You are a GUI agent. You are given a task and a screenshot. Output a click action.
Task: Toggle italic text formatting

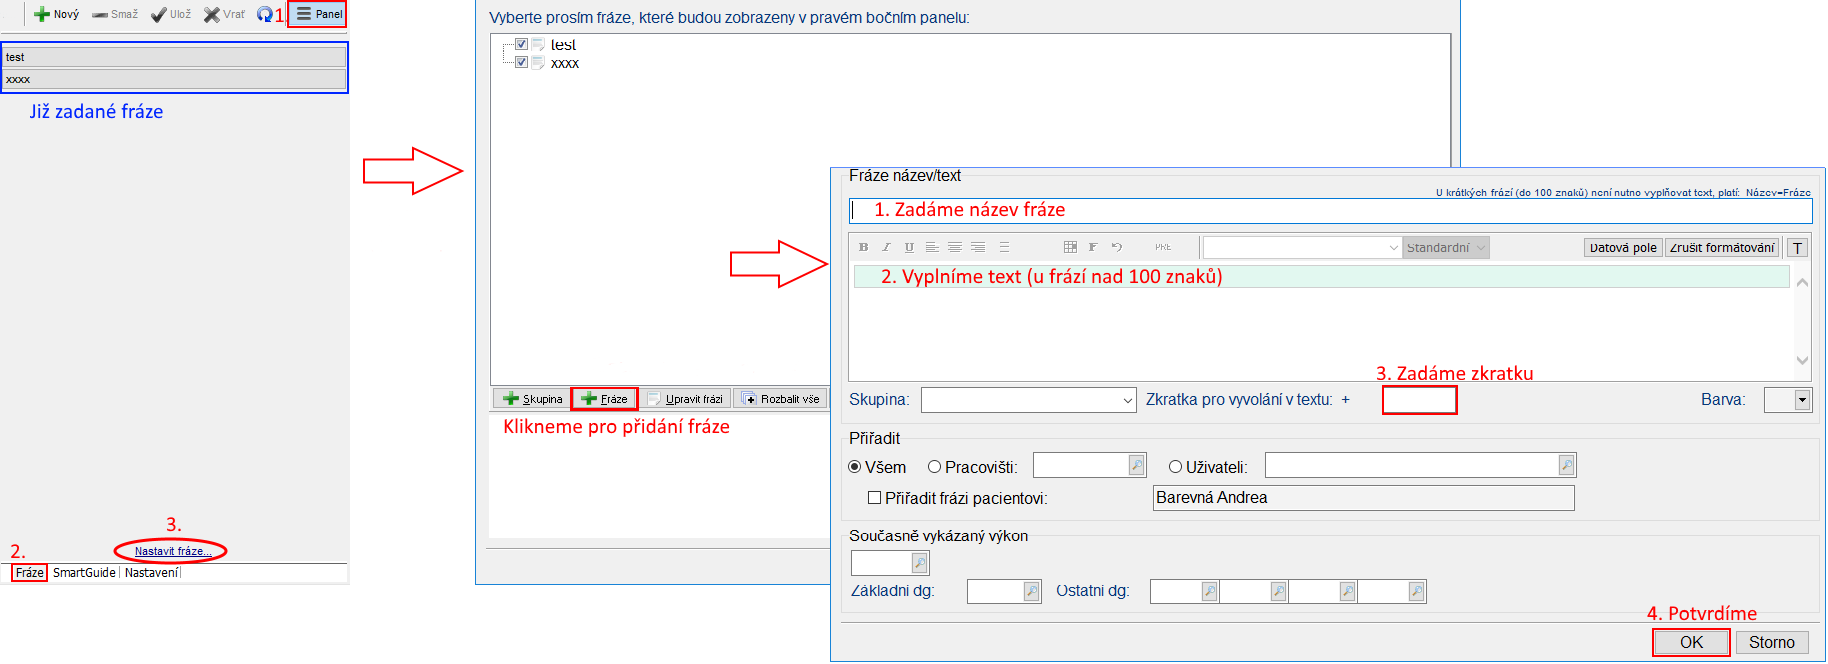tap(886, 247)
